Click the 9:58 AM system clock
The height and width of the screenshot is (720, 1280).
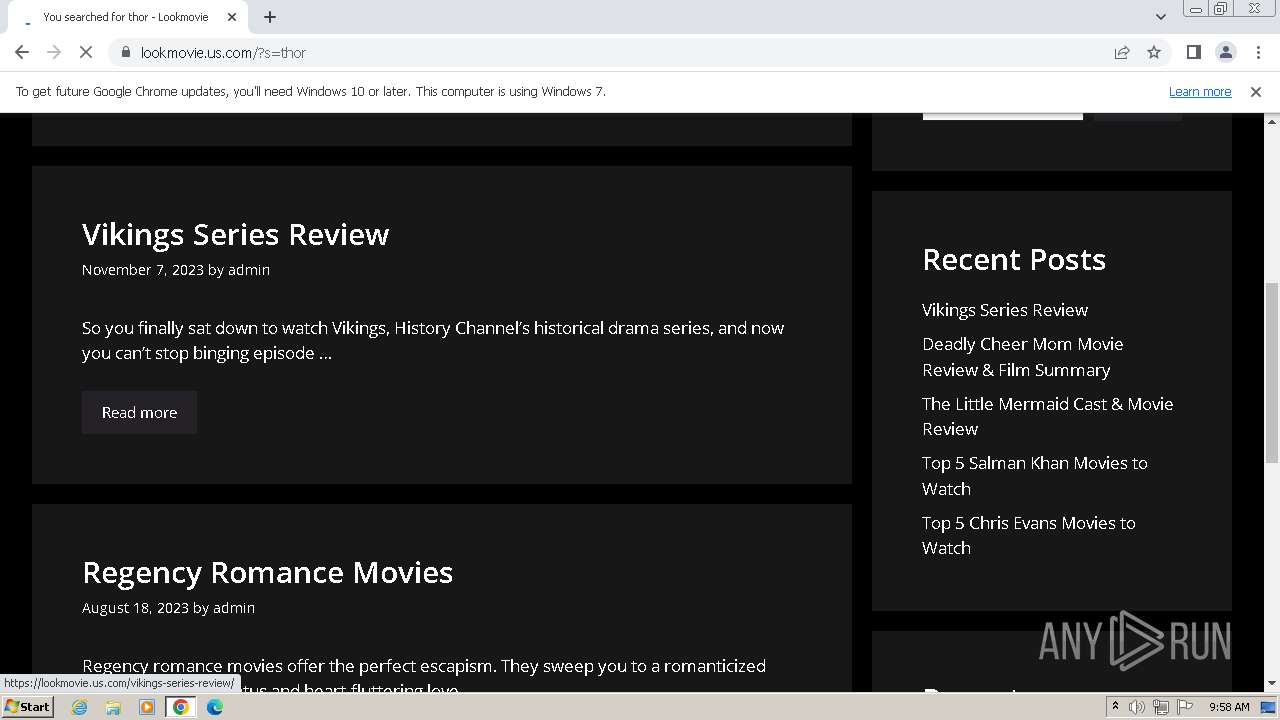click(x=1229, y=707)
